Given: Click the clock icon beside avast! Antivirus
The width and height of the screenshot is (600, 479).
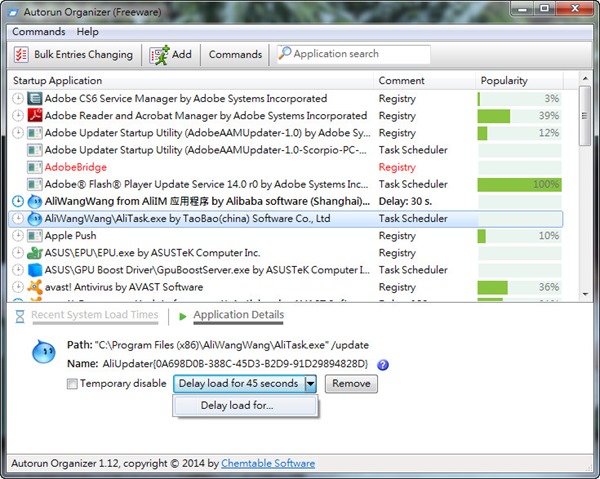Looking at the screenshot, I should (x=18, y=287).
